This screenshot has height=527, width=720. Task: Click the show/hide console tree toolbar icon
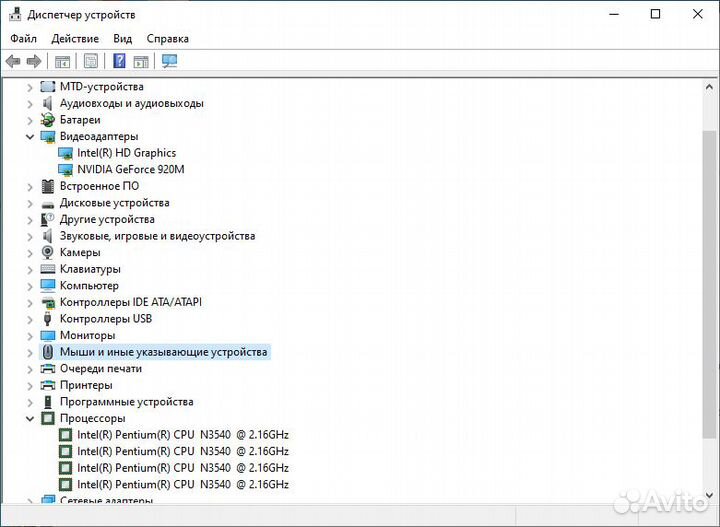pos(62,61)
